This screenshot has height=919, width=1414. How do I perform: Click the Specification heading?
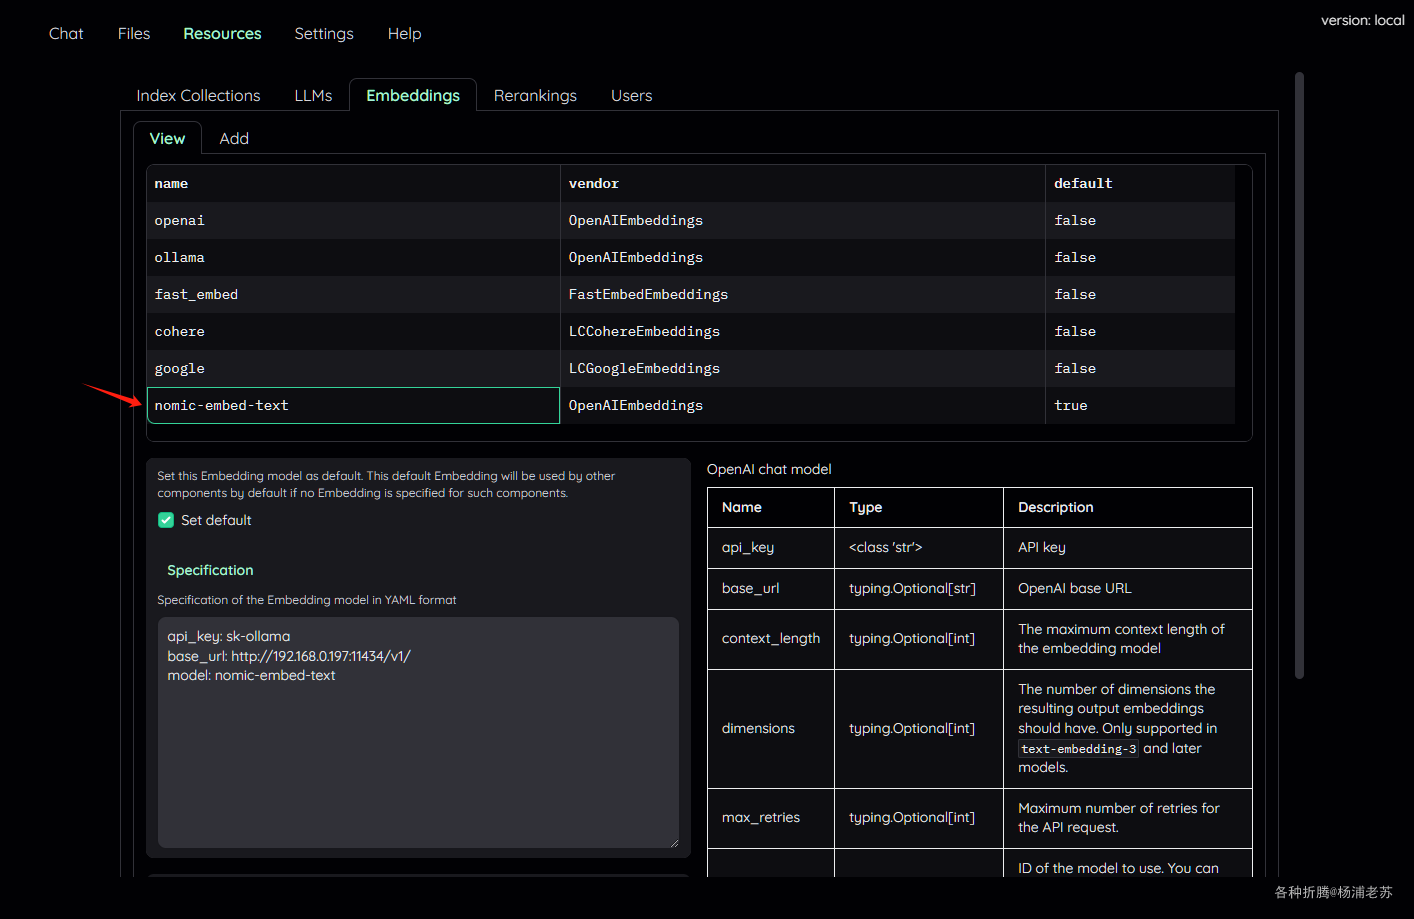[x=210, y=570]
